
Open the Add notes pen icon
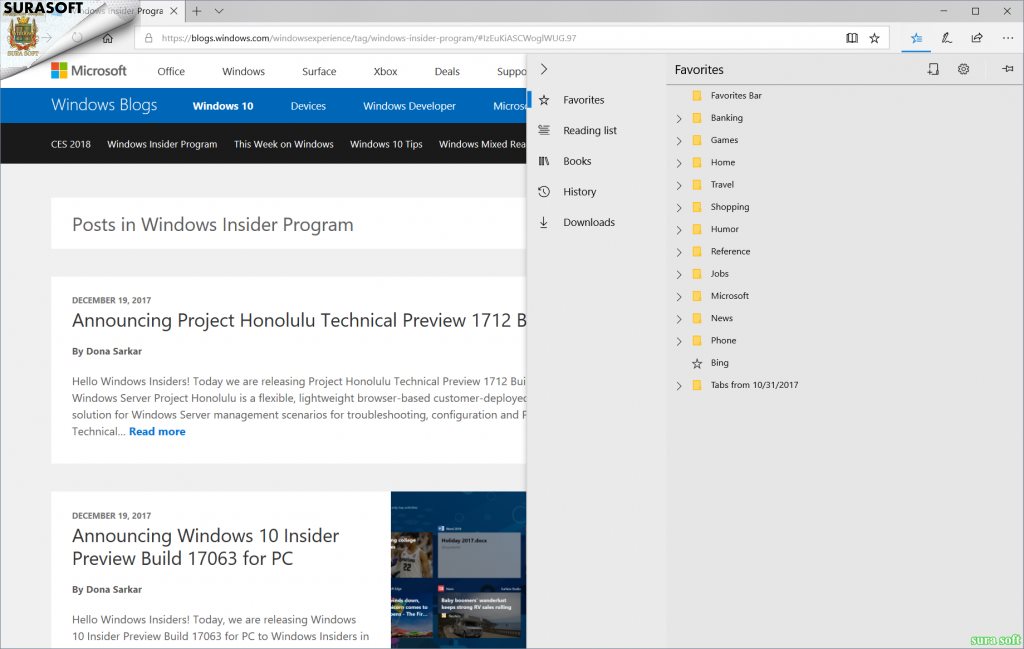pyautogui.click(x=946, y=38)
